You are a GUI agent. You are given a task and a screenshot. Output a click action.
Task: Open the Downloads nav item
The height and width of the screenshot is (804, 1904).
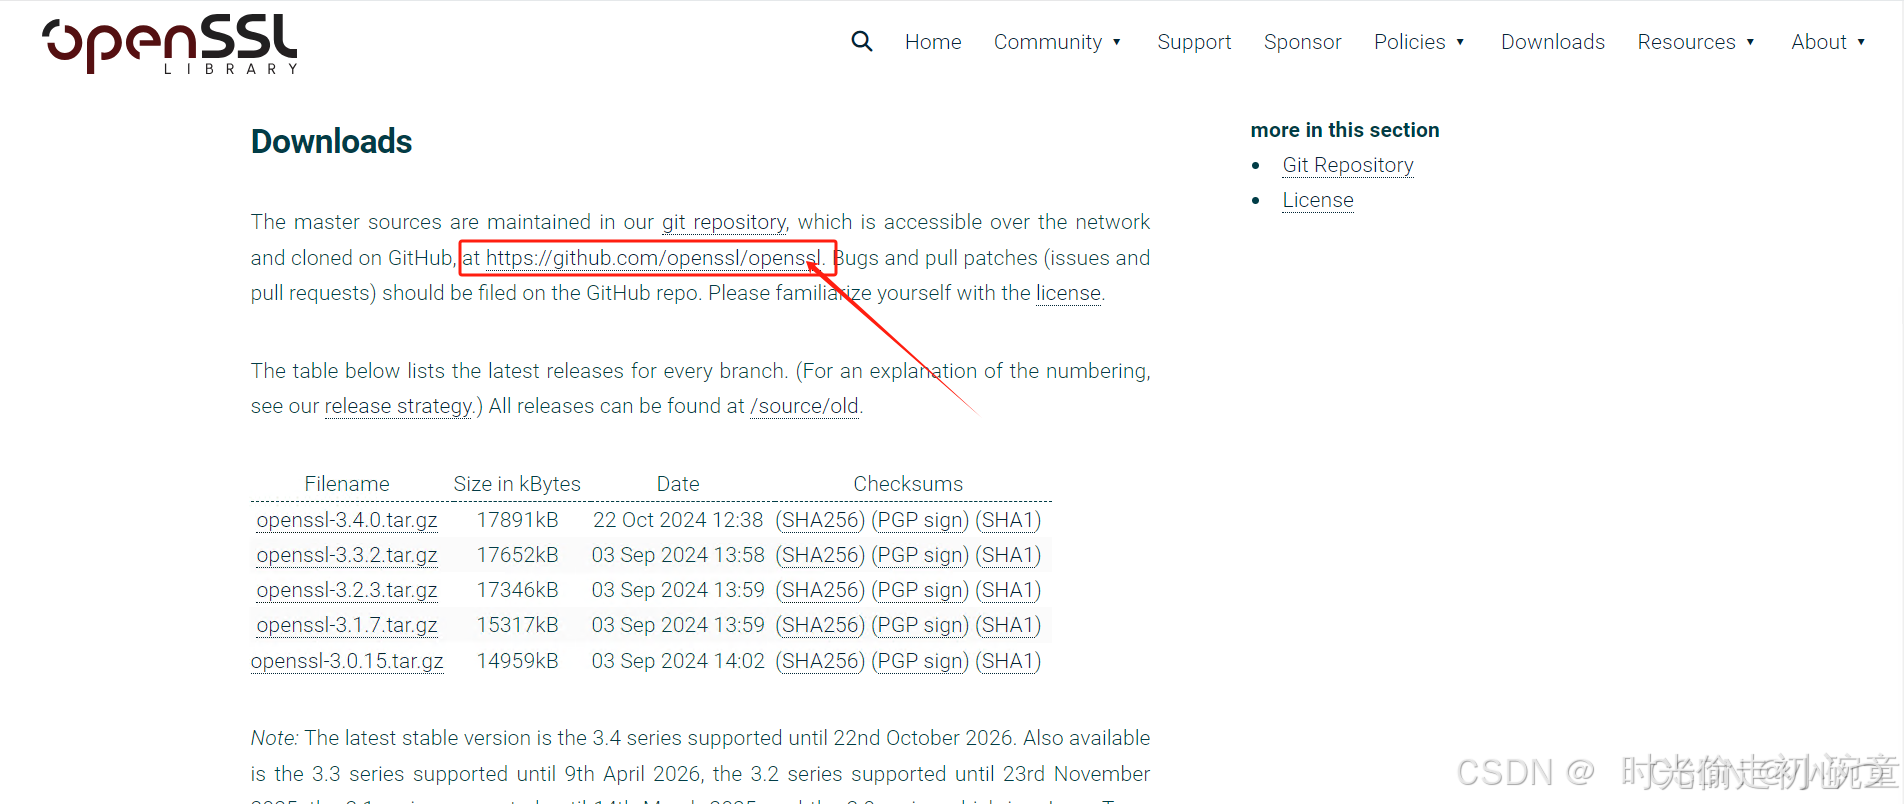[1552, 42]
